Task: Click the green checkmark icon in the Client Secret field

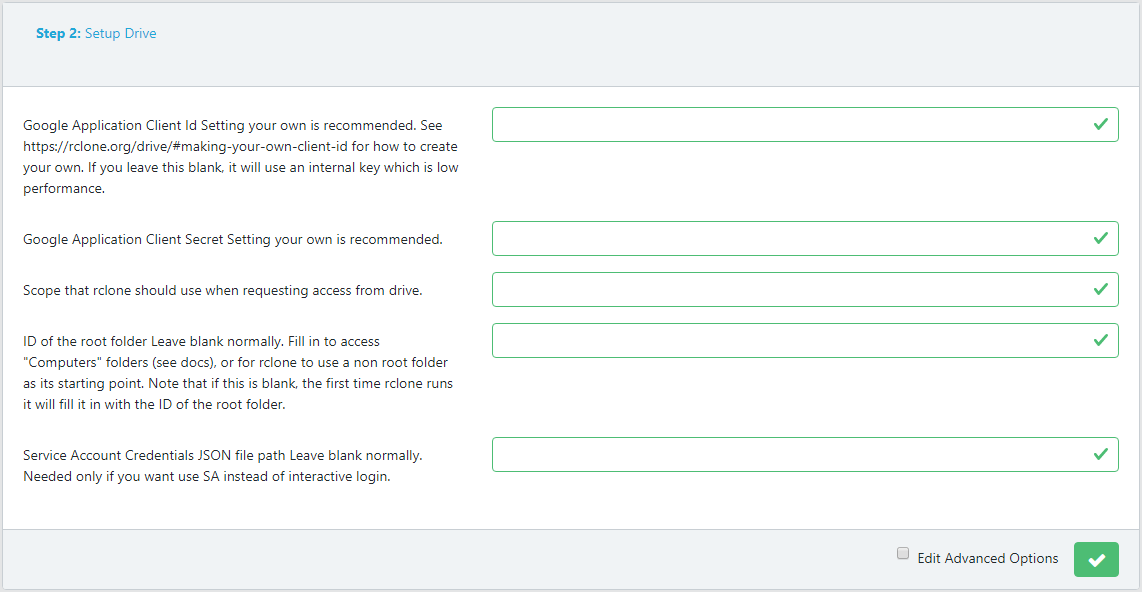Action: [1100, 238]
